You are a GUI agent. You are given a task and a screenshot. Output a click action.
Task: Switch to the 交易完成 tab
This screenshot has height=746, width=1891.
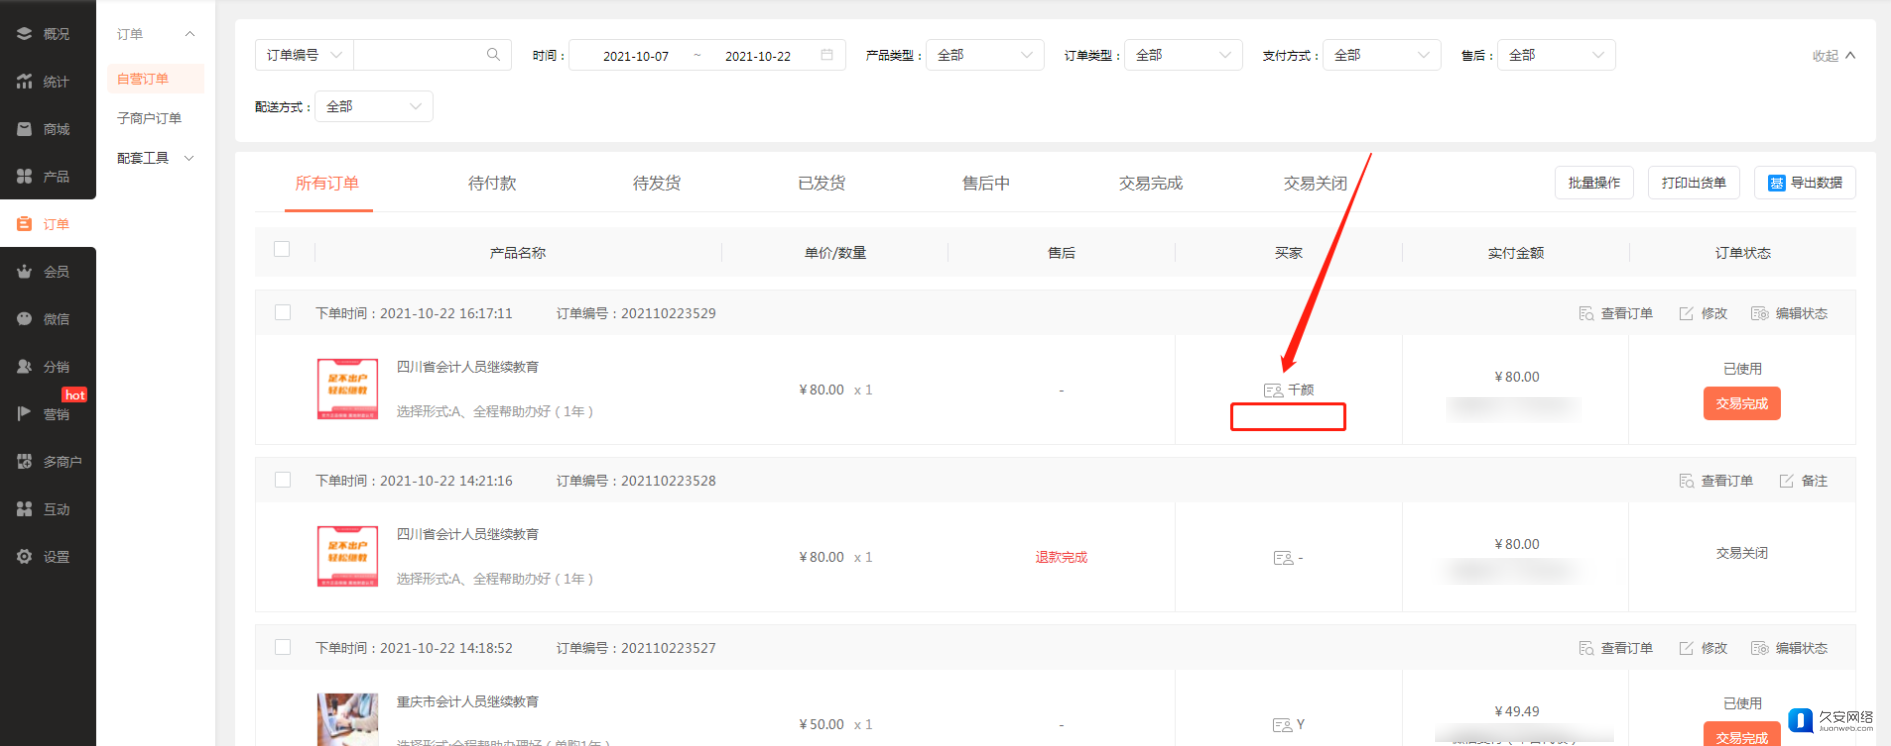1150,183
